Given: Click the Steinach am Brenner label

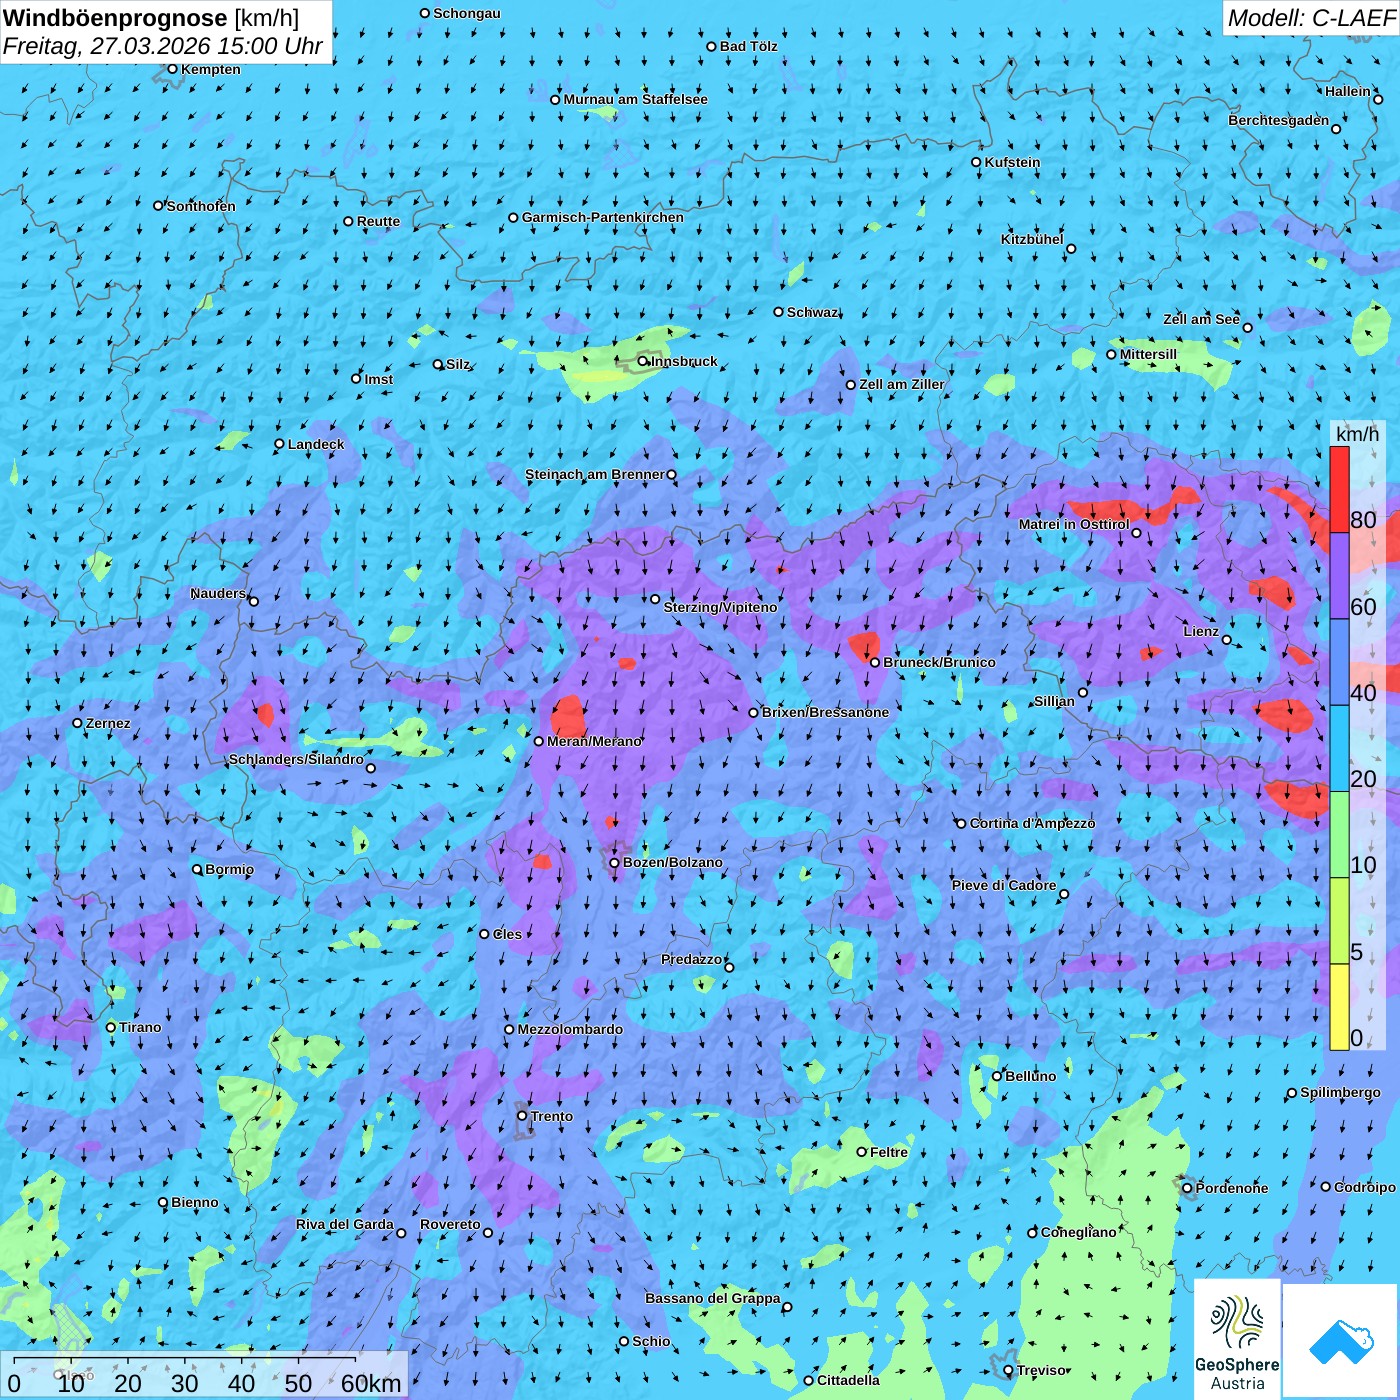Looking at the screenshot, I should click(x=595, y=474).
